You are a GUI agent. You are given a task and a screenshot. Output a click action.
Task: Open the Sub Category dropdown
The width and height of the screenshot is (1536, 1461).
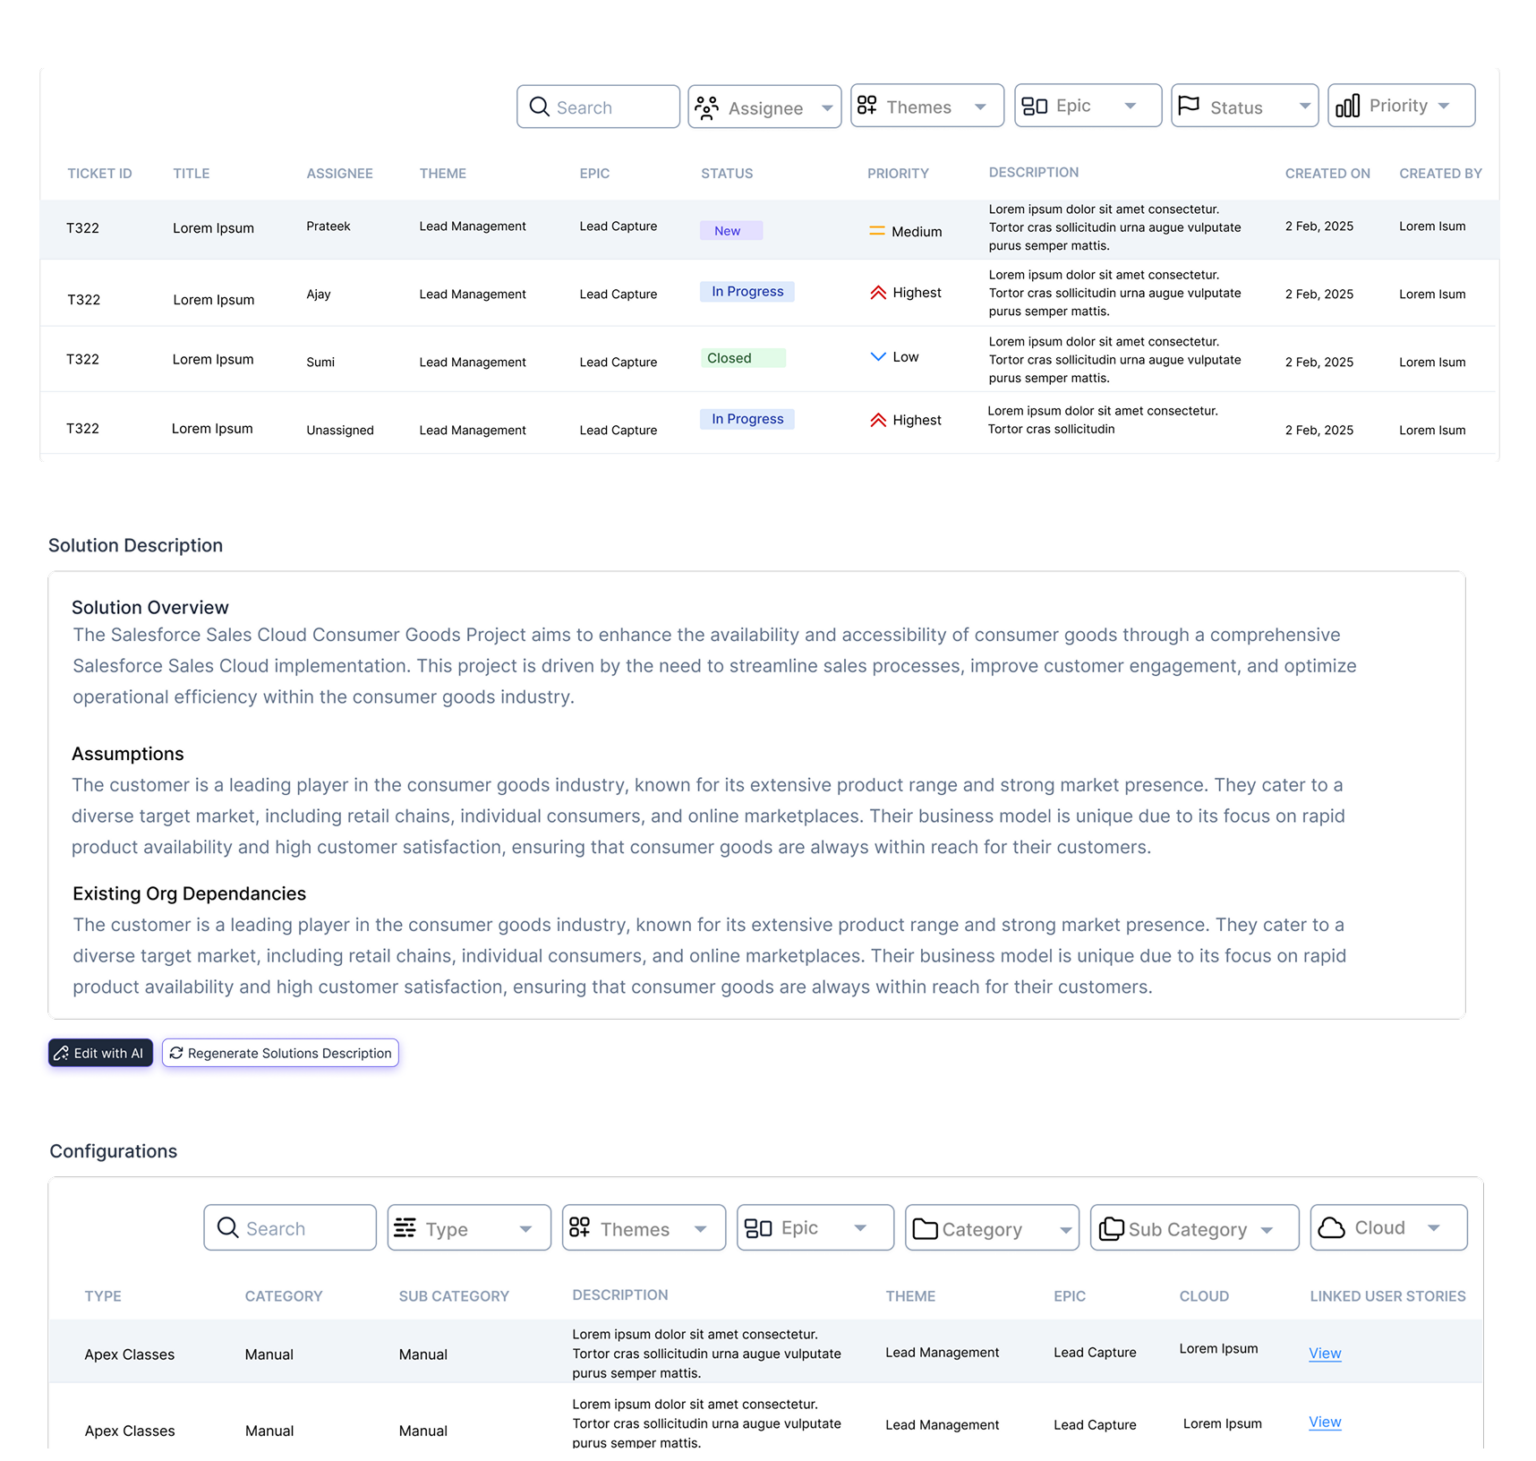1270,1228
